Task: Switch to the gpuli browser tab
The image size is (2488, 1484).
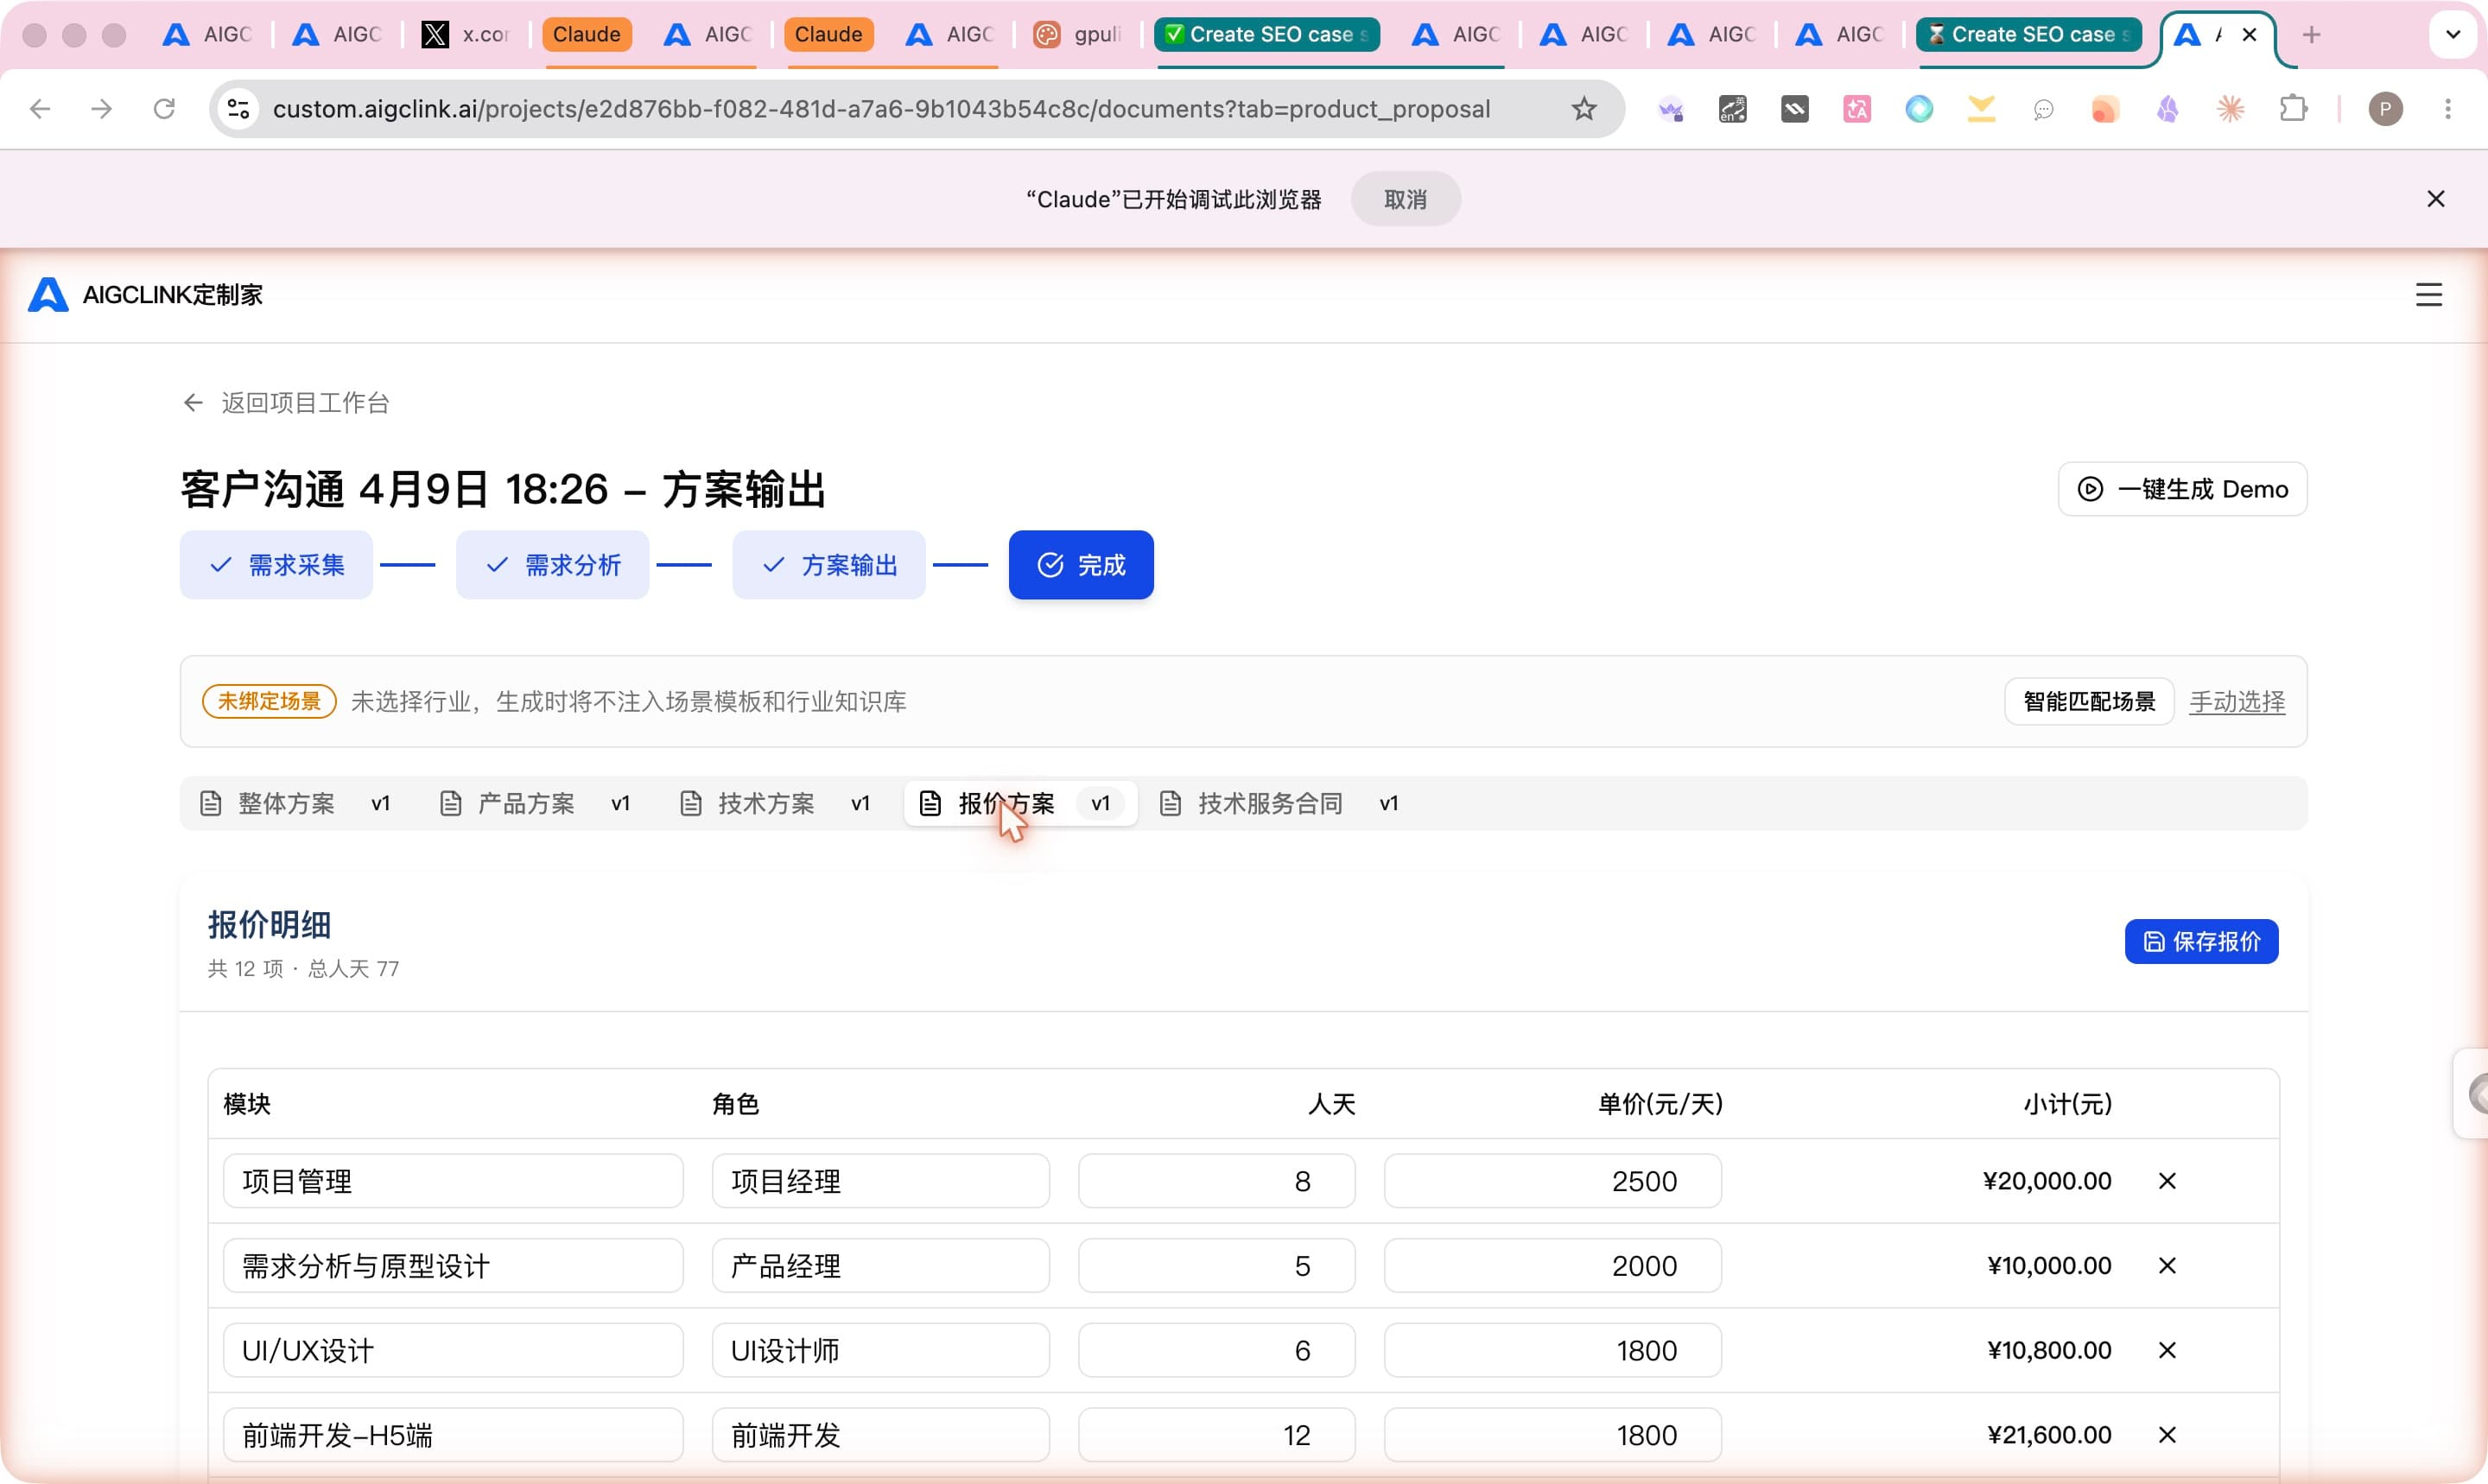Action: [x=1076, y=35]
